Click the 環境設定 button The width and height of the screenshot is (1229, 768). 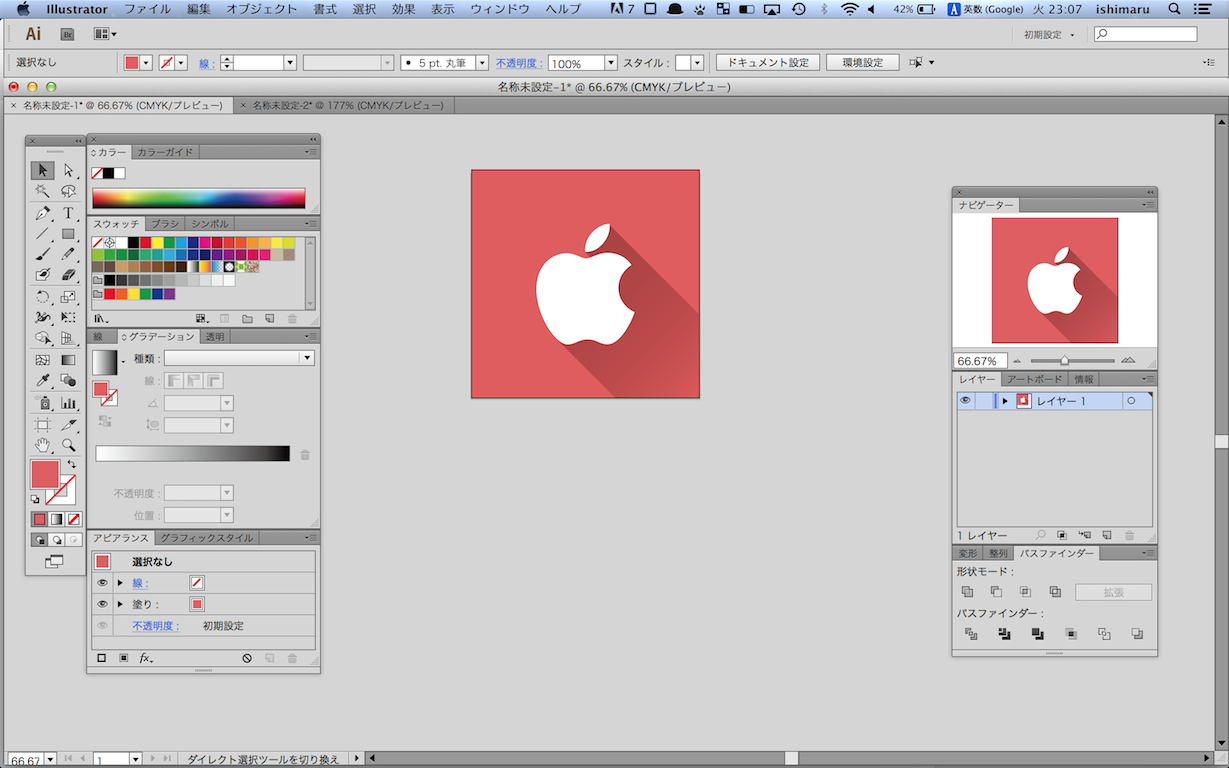pyautogui.click(x=862, y=62)
